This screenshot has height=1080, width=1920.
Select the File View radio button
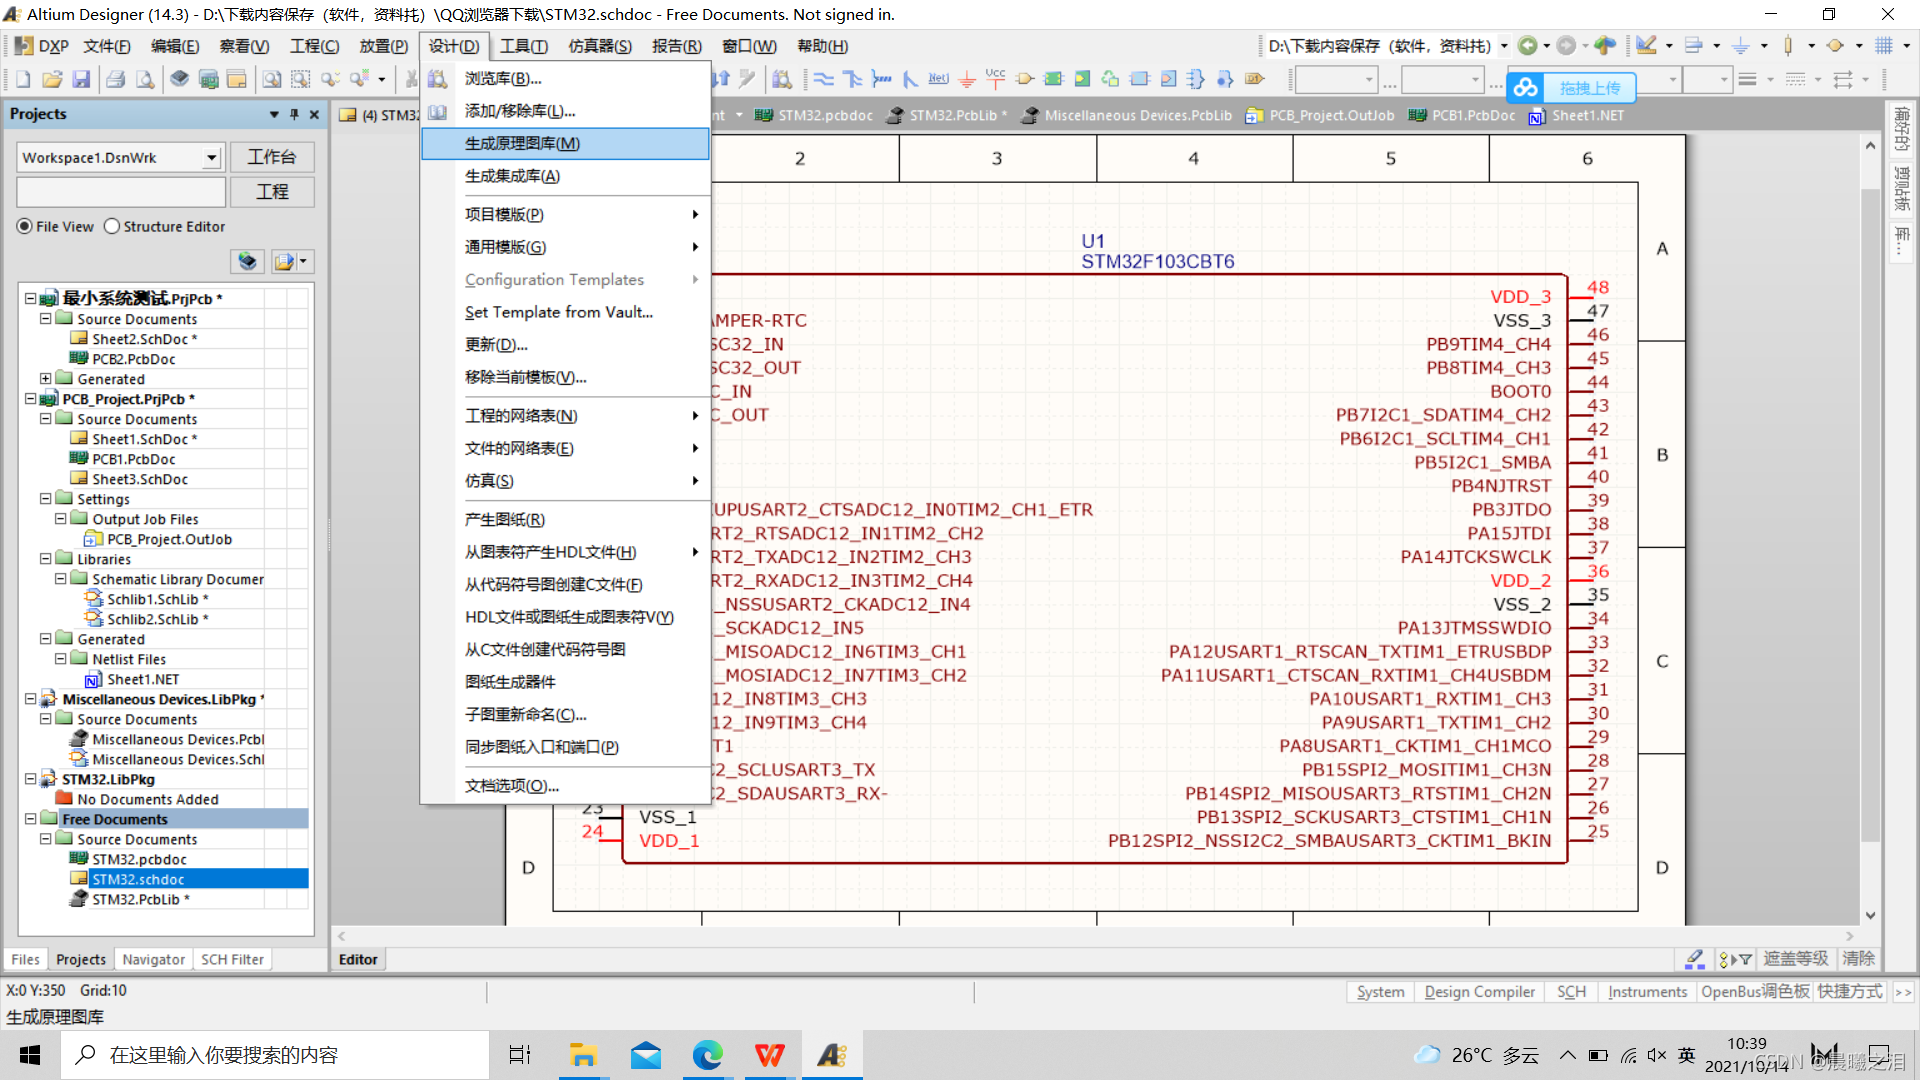point(25,226)
